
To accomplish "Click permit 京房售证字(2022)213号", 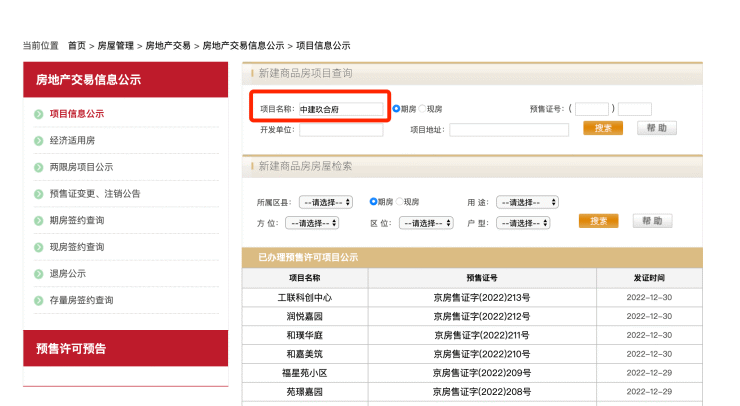I will click(481, 298).
